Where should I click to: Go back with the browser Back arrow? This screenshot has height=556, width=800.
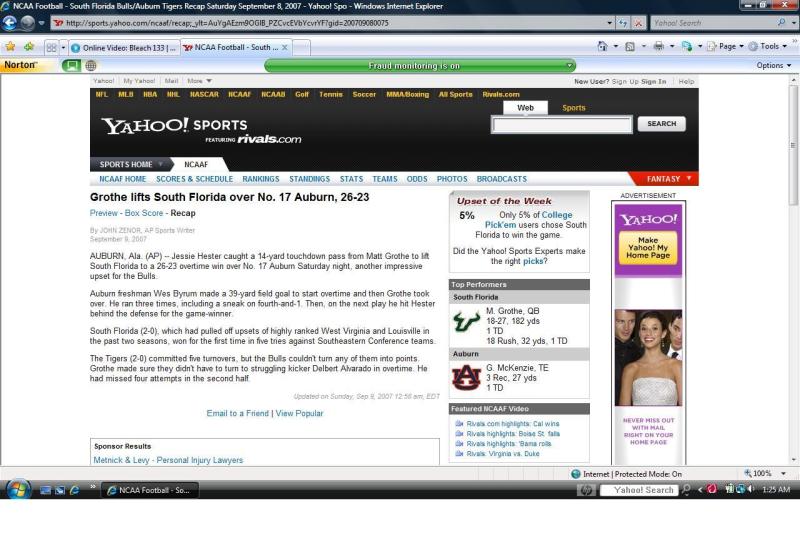[10, 23]
